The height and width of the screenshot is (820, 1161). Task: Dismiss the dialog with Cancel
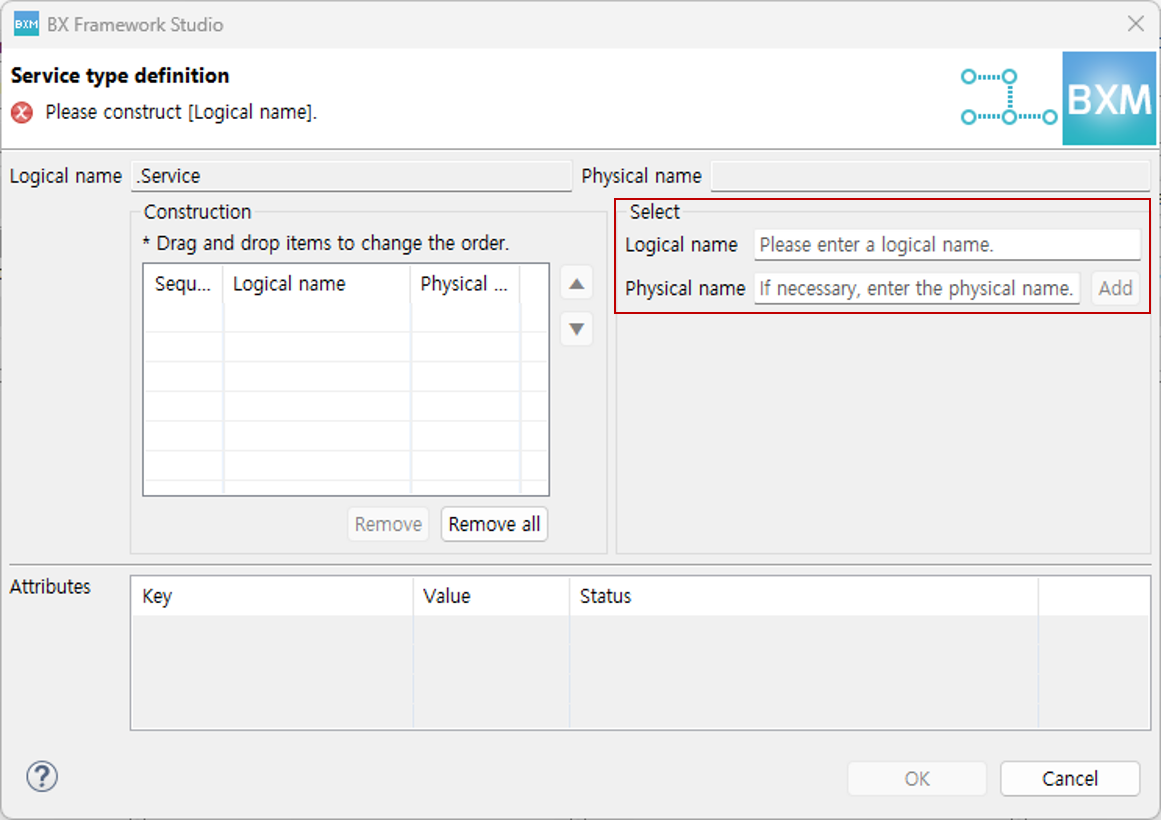(1069, 779)
